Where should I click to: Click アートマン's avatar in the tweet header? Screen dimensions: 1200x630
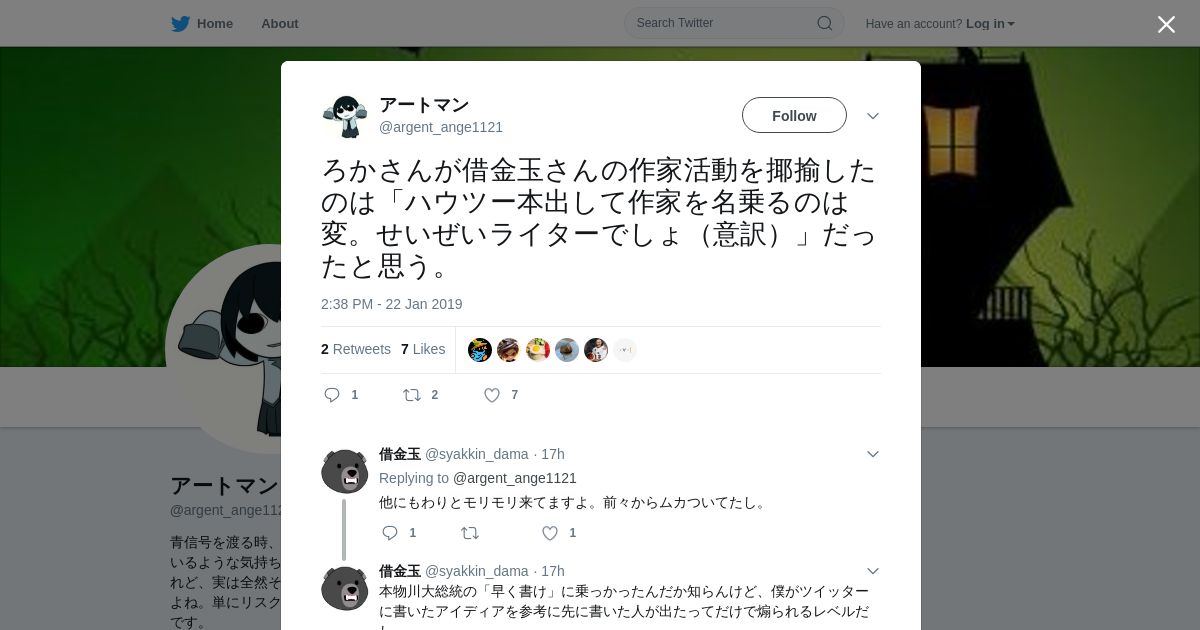pos(345,116)
